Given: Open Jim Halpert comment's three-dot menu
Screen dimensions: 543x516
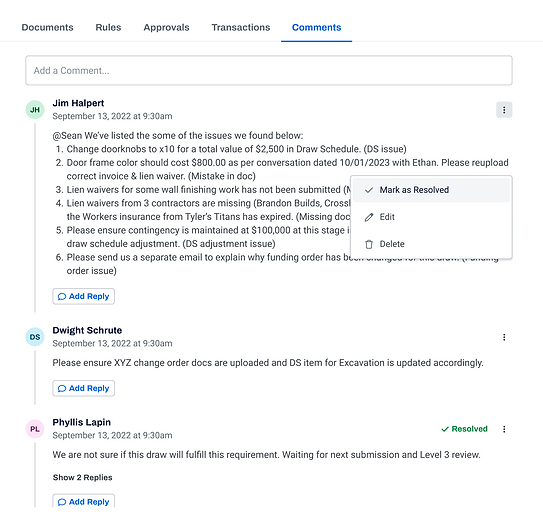Looking at the screenshot, I should [x=504, y=110].
